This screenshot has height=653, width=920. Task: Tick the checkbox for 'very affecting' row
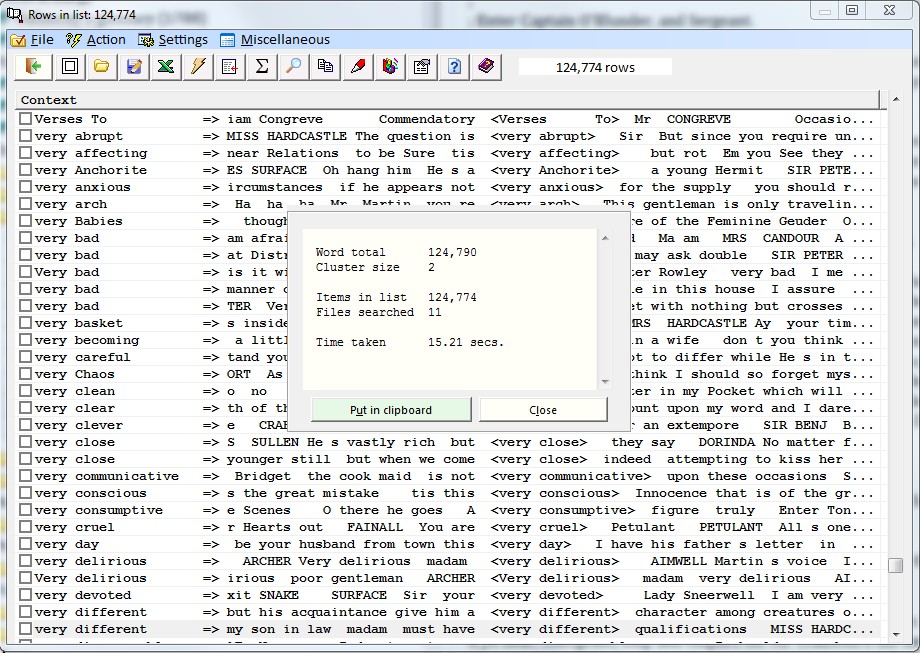(26, 153)
